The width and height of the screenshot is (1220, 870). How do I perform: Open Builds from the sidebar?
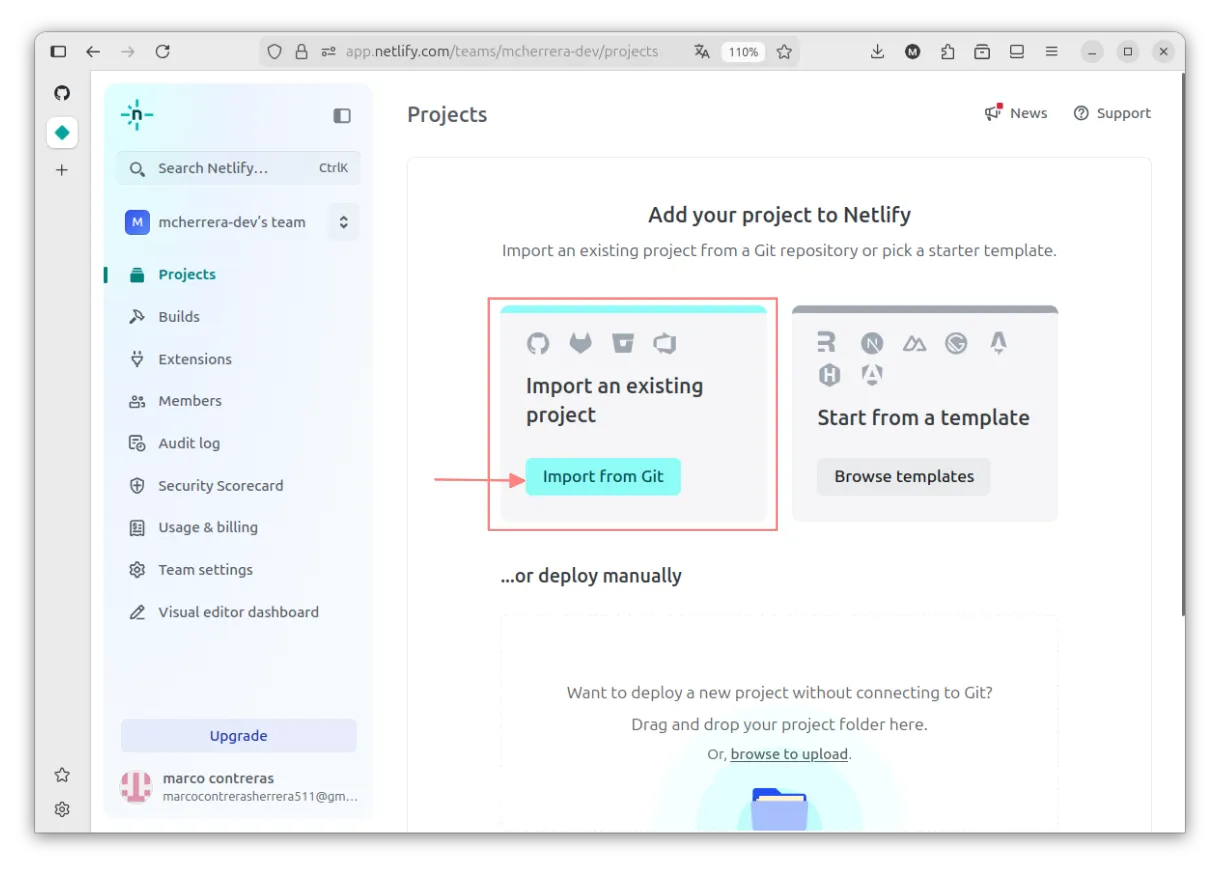[178, 317]
